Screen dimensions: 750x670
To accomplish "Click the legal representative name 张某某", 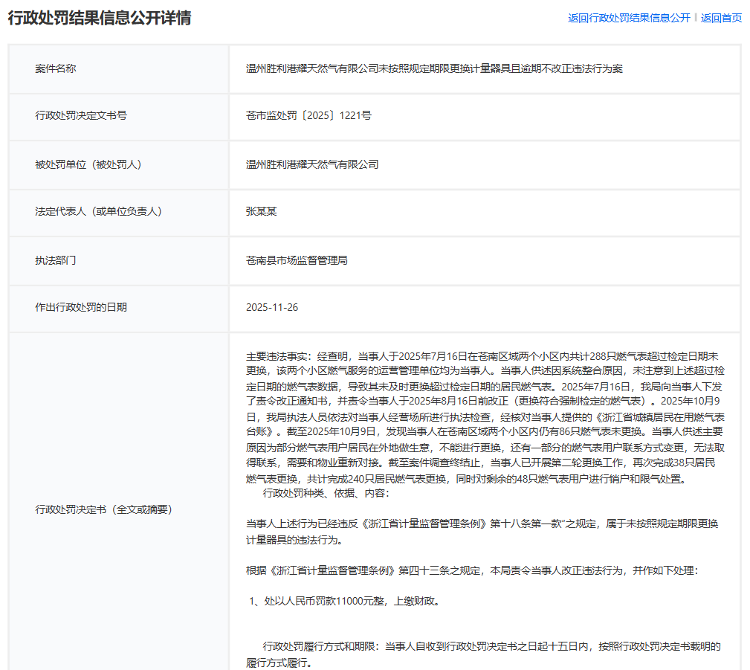I will 262,212.
